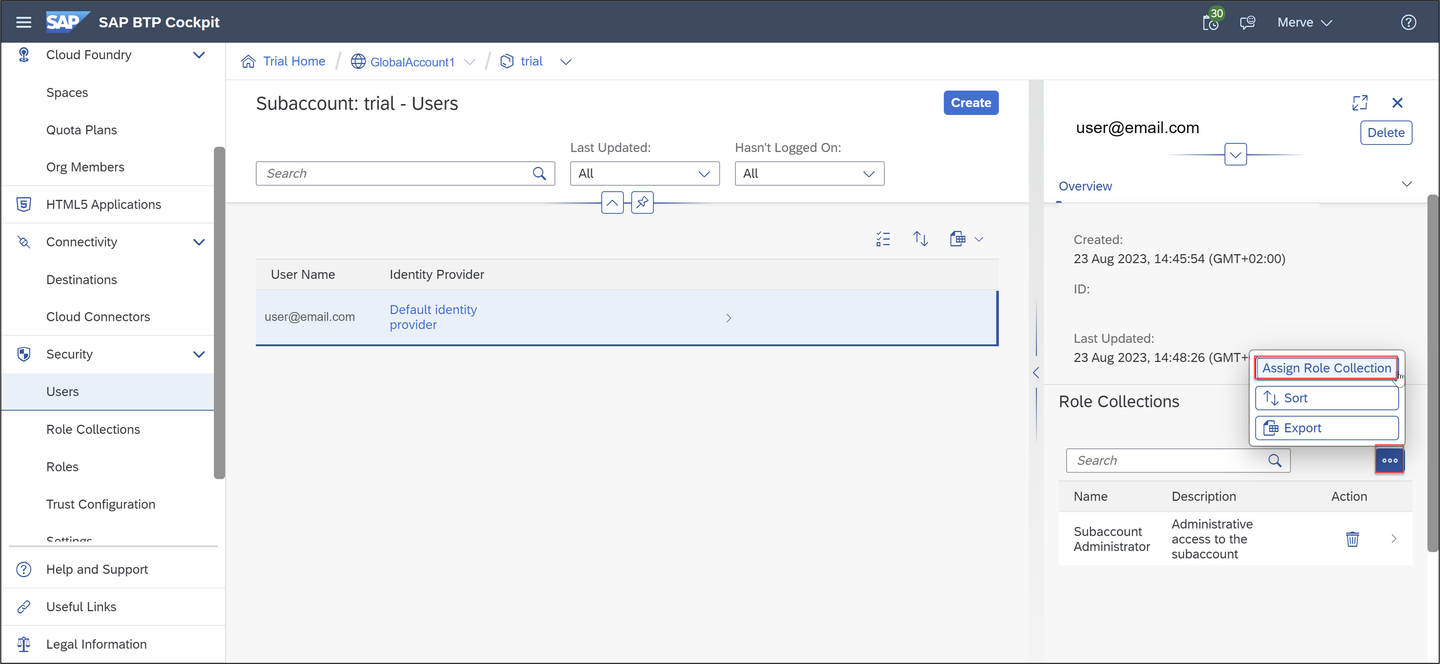Click the GlobalAccount1 globe icon
The image size is (1440, 664).
pyautogui.click(x=358, y=61)
